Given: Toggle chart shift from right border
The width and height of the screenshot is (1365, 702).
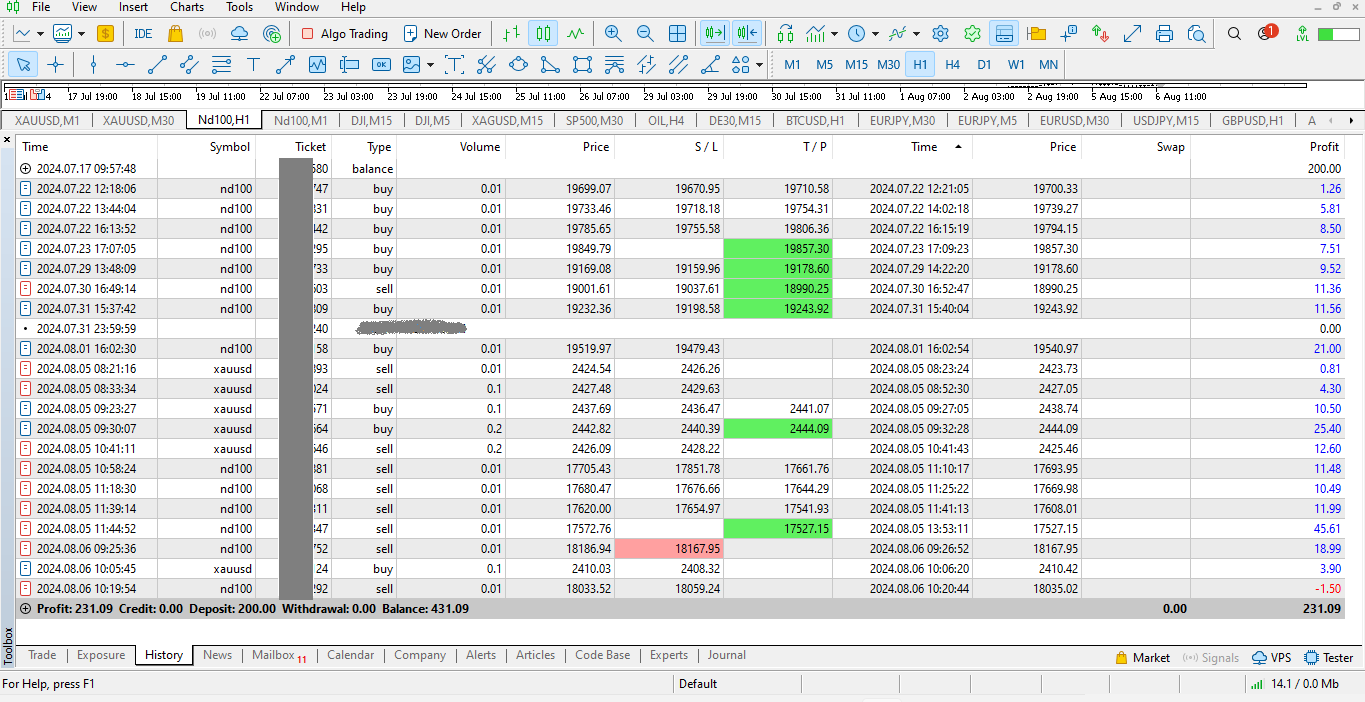Looking at the screenshot, I should click(747, 33).
